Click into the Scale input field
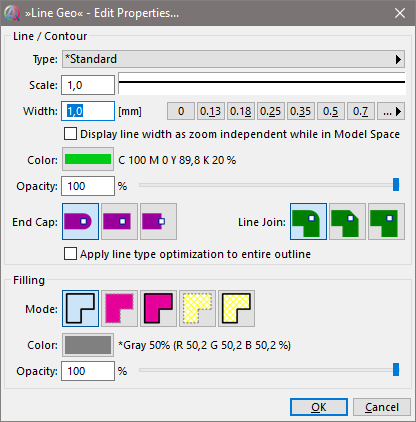The width and height of the screenshot is (416, 422). tap(88, 85)
